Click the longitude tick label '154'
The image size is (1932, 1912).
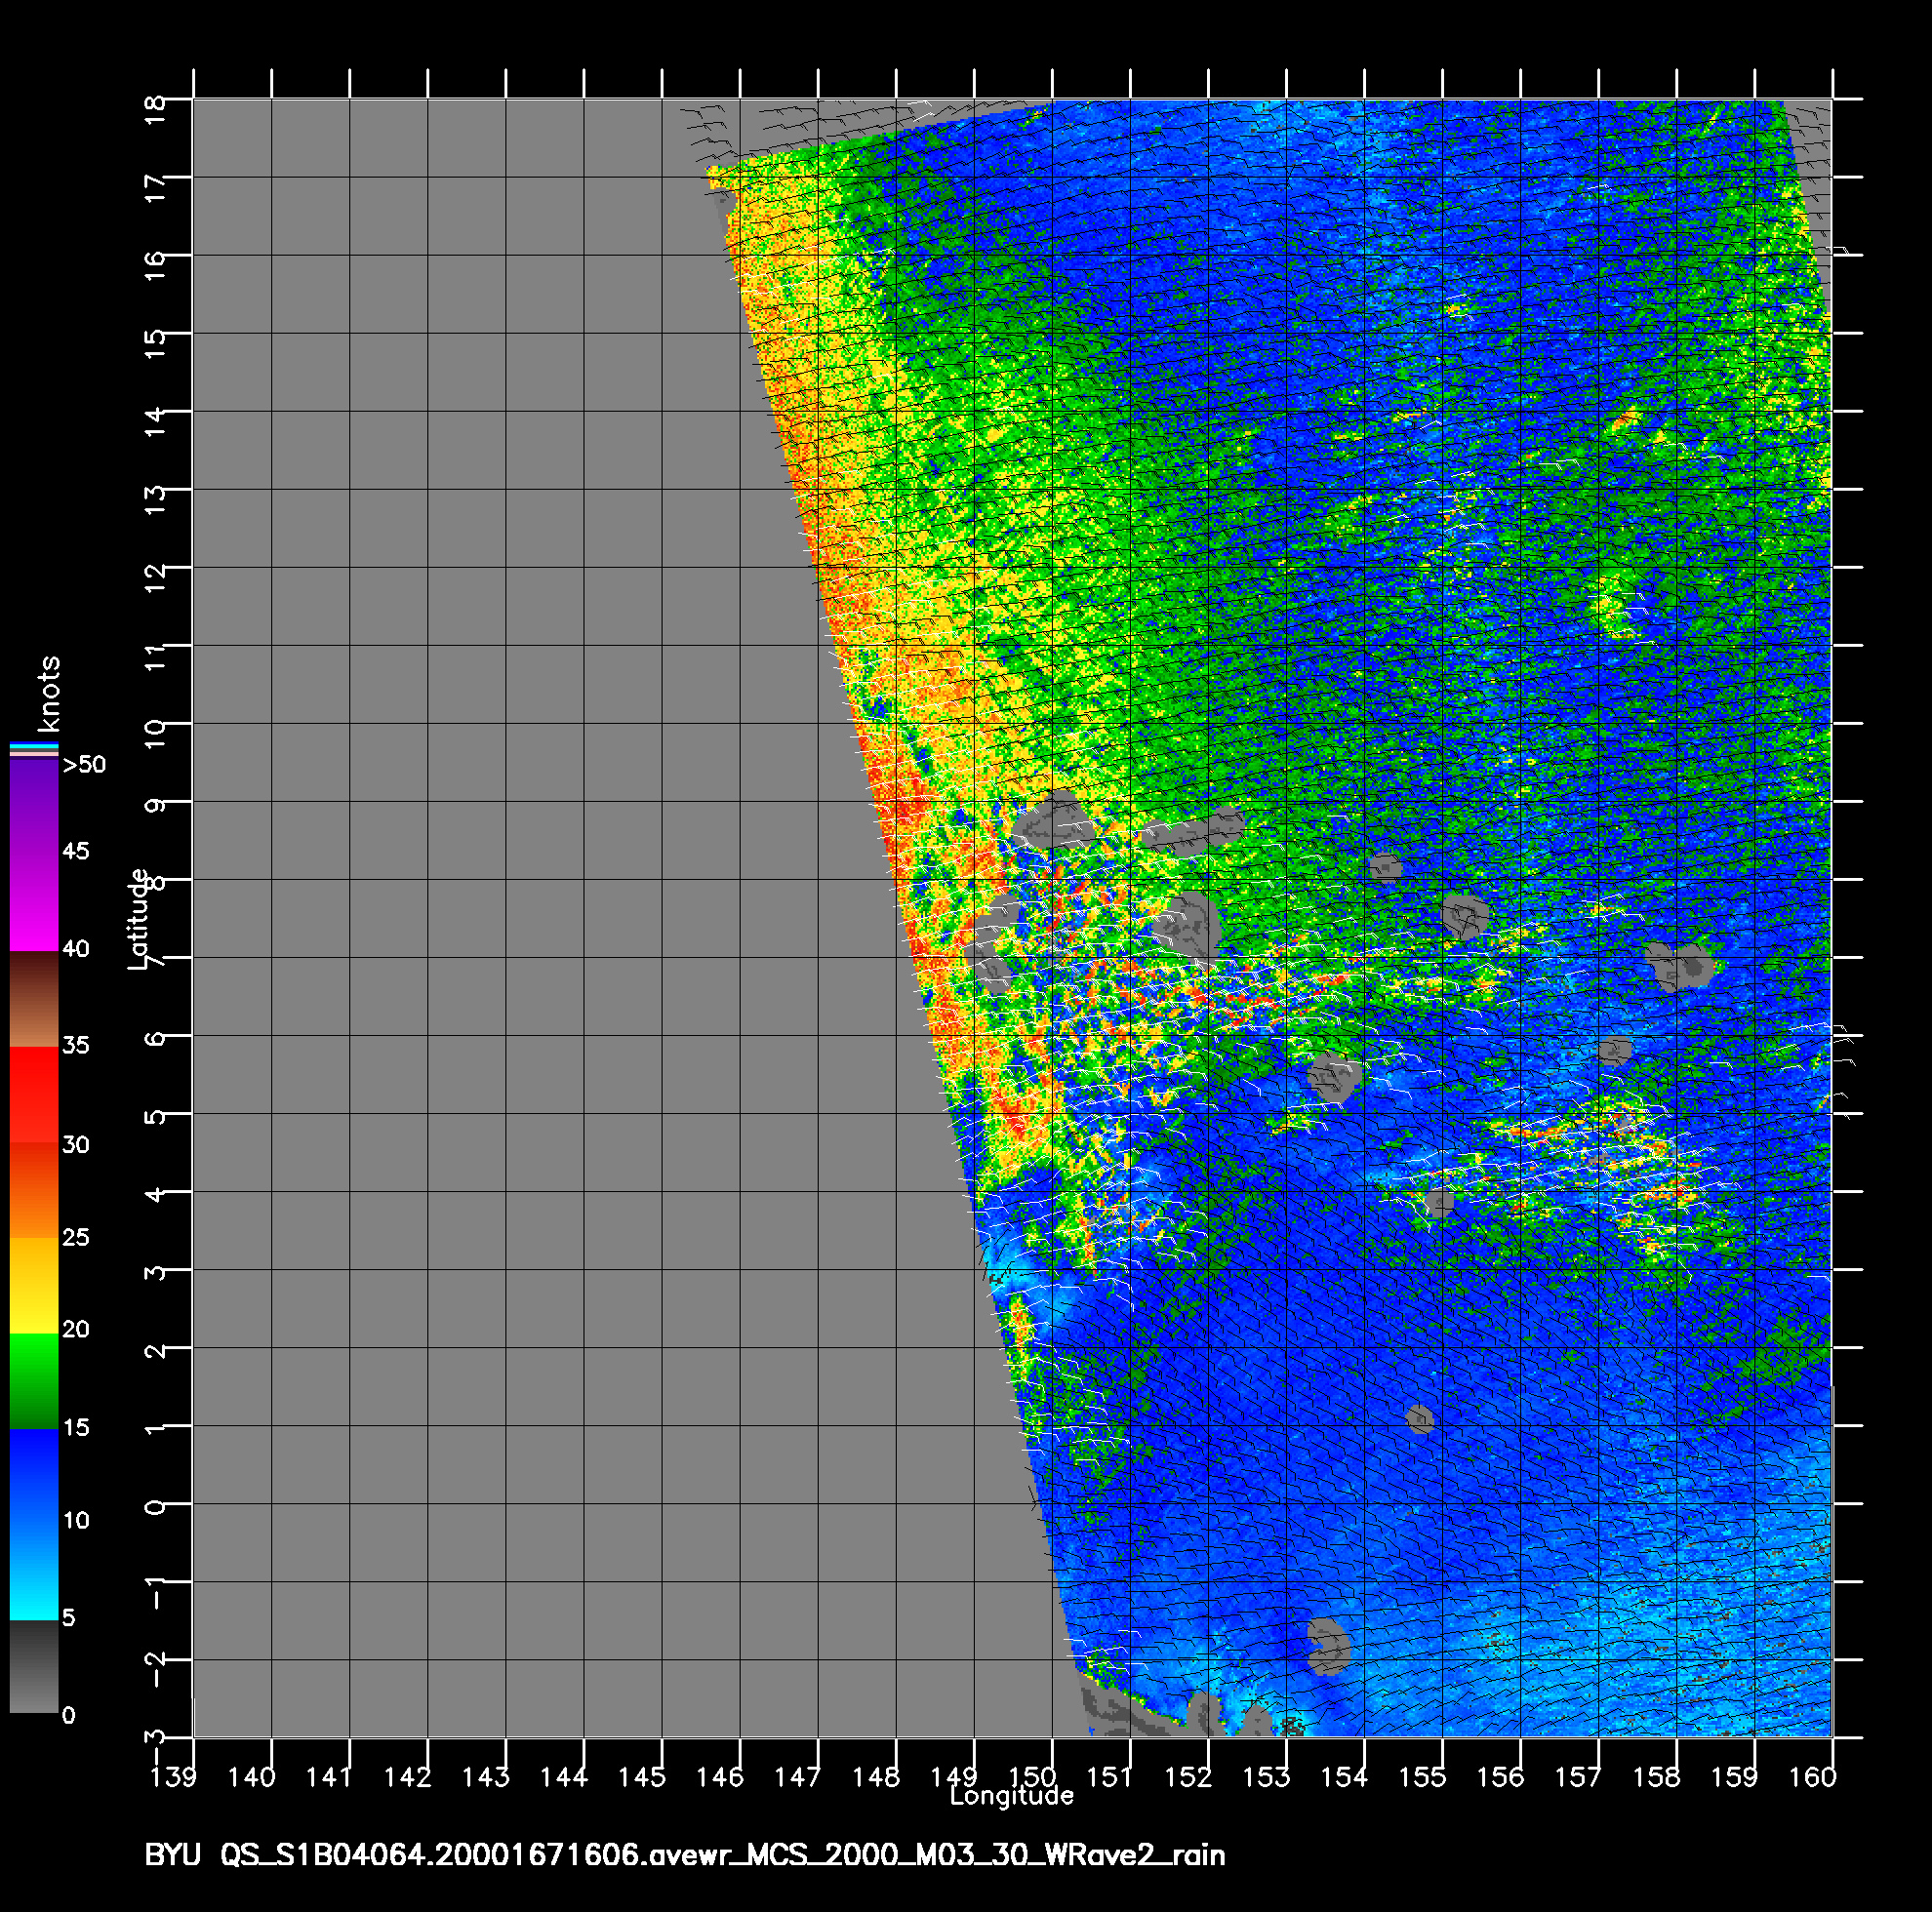tap(1344, 1777)
